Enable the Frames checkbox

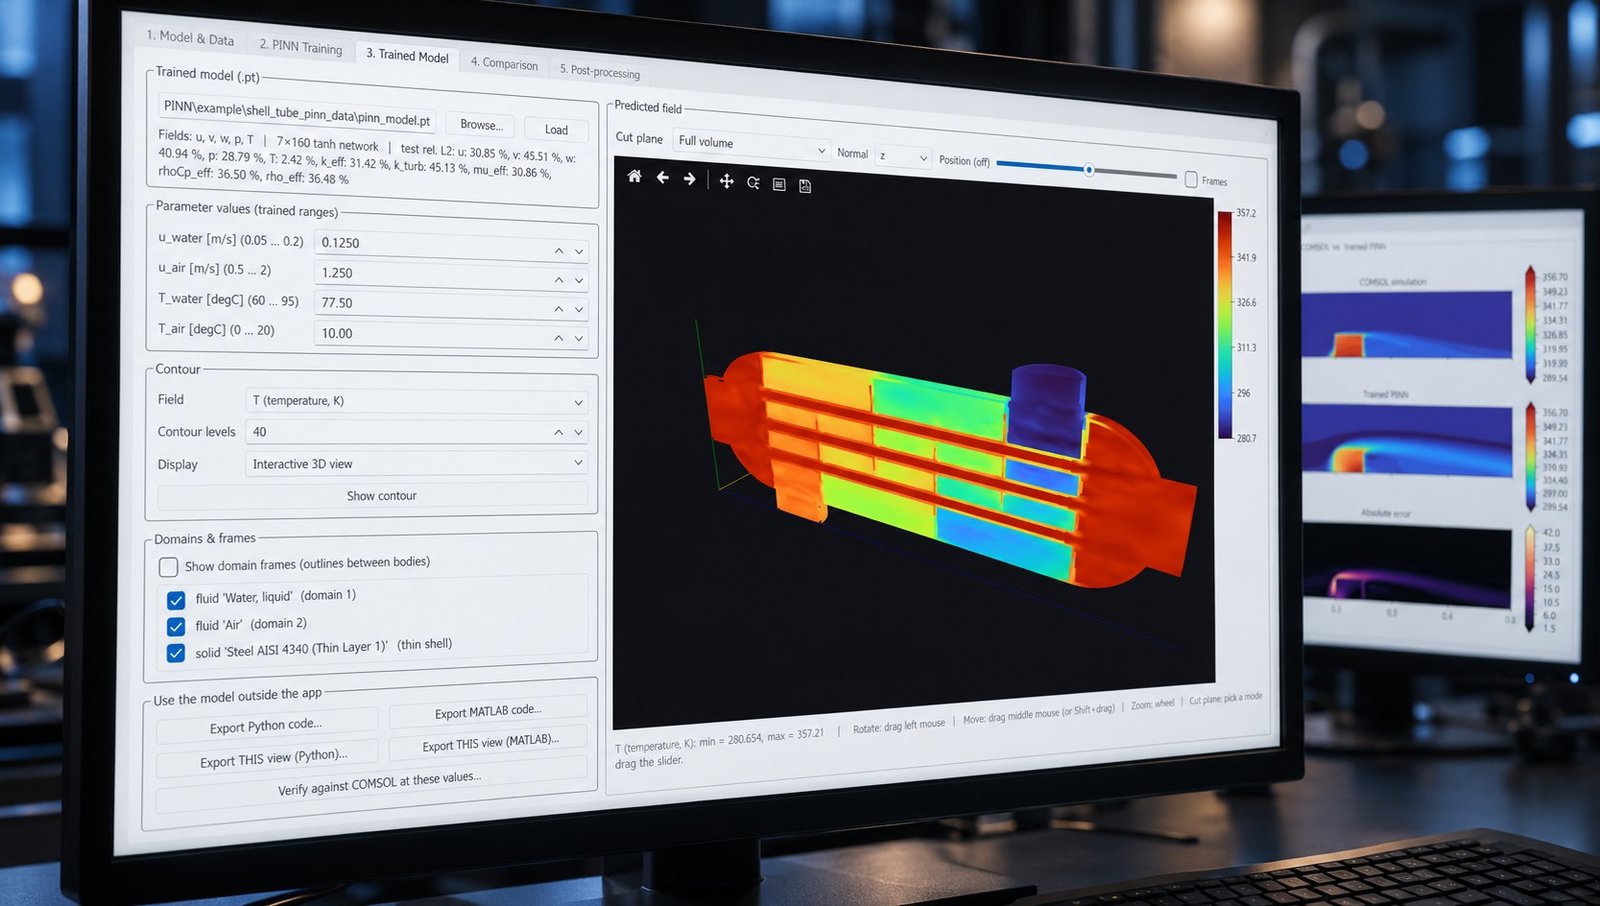coord(1191,179)
